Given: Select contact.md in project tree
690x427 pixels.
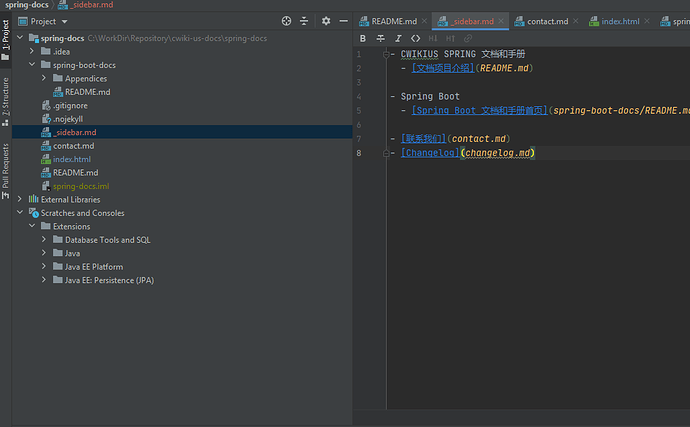Looking at the screenshot, I should 73,146.
